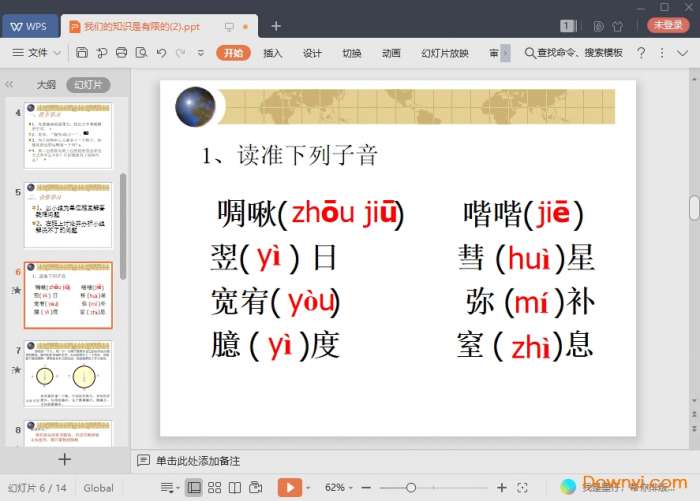
Task: Open help question mark icon
Action: [x=641, y=53]
